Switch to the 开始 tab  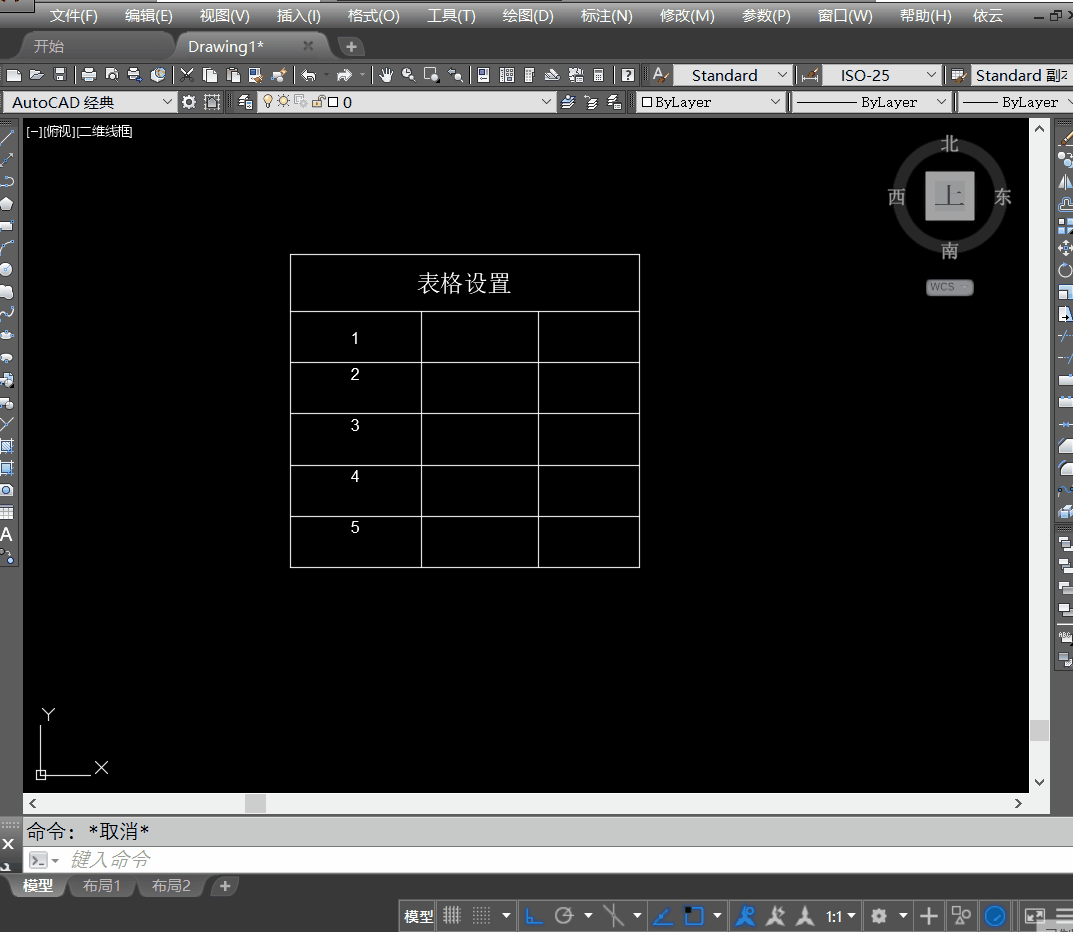click(49, 47)
